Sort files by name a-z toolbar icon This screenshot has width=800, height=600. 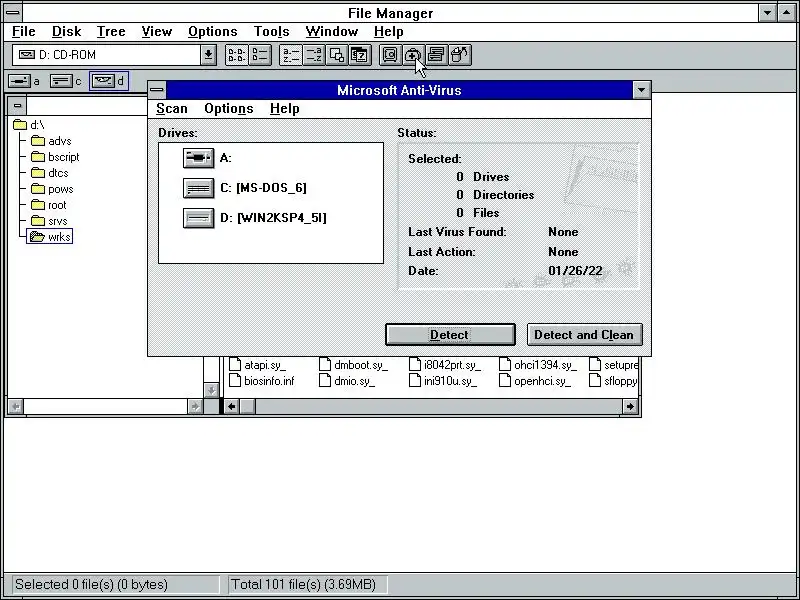tap(291, 55)
